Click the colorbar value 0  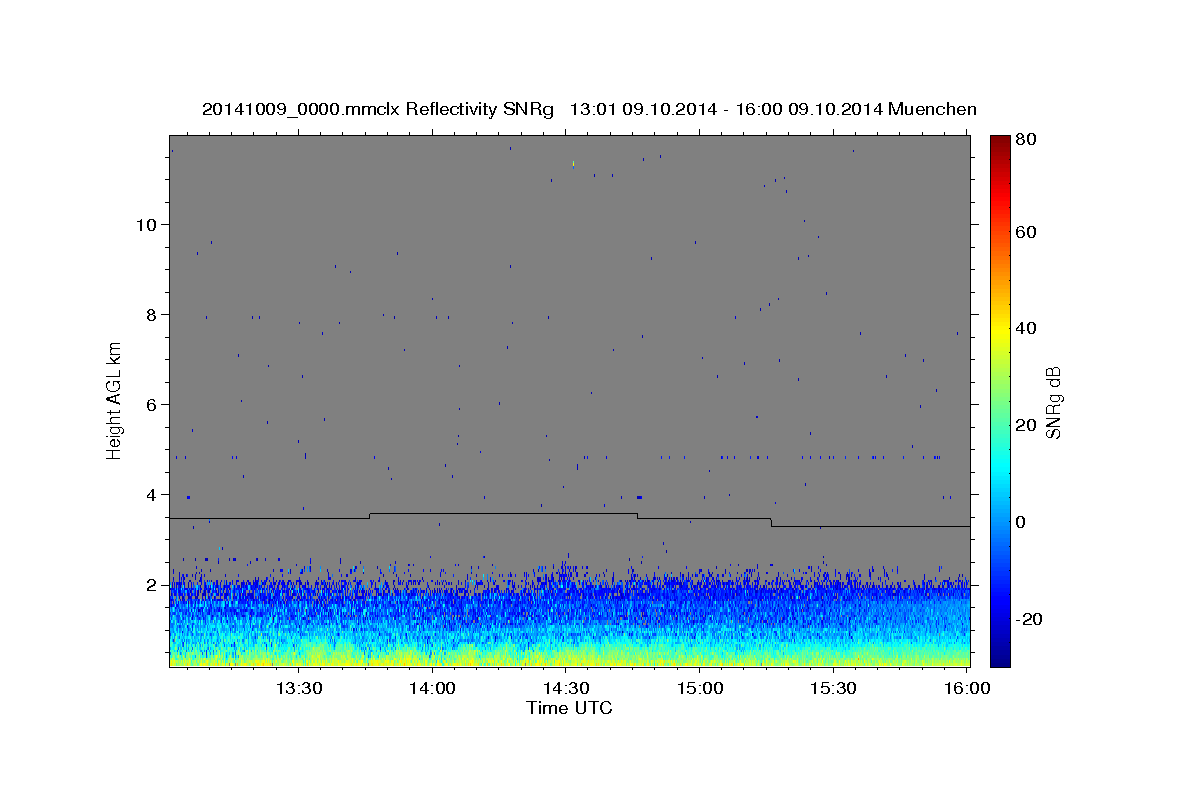(x=1021, y=522)
